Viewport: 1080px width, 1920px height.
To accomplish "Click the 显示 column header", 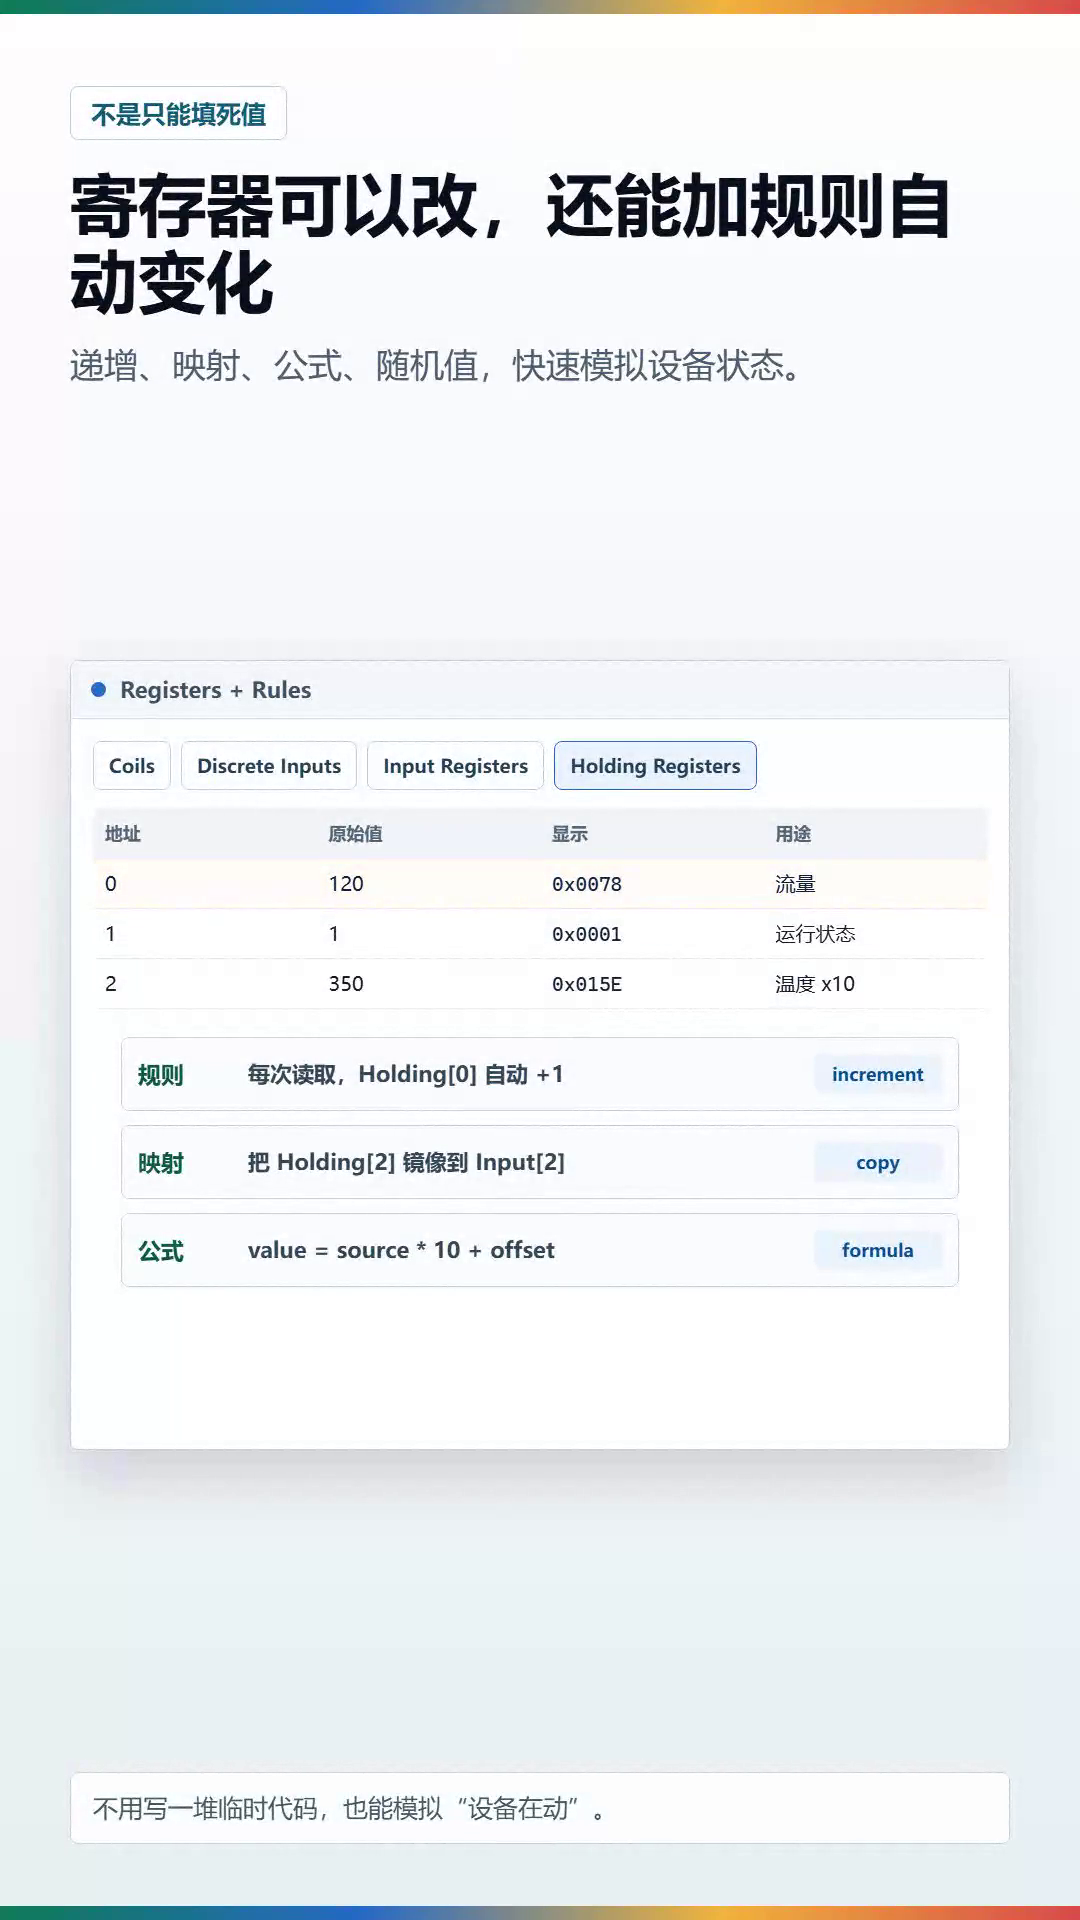I will coord(570,834).
